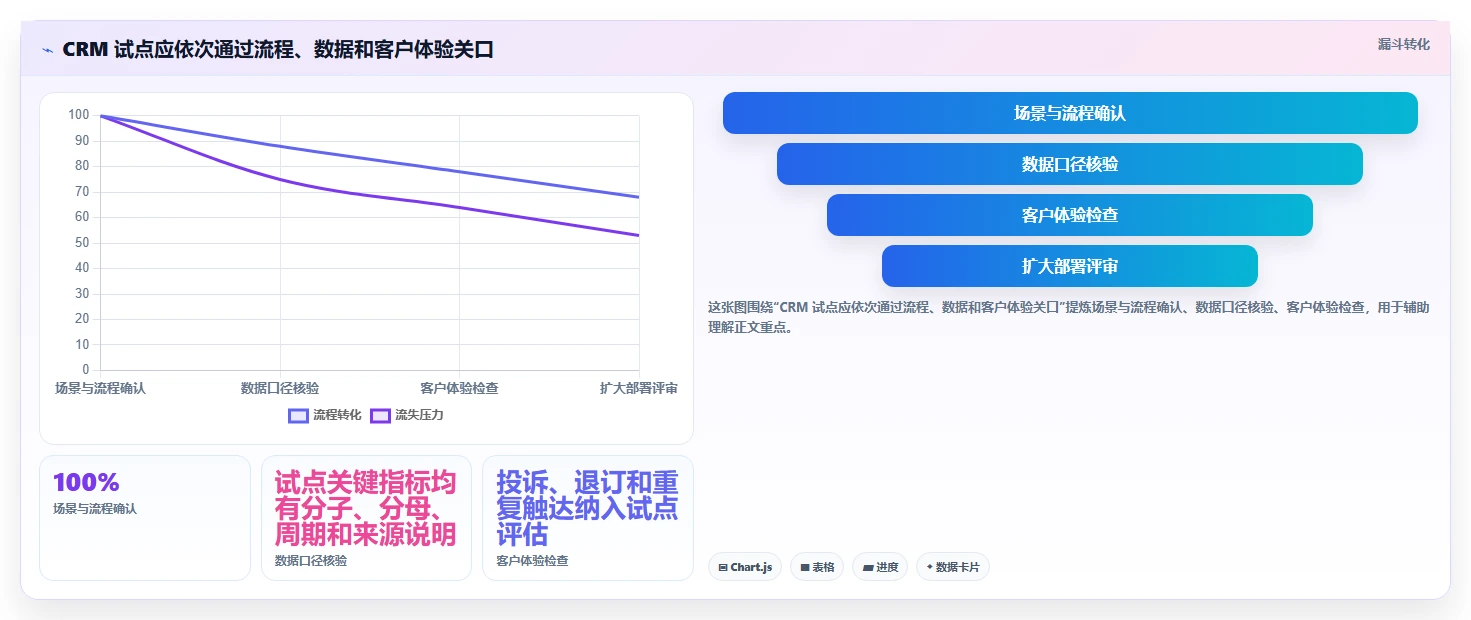Click the 90 y-axis tick label
The width and height of the screenshot is (1471, 620).
[82, 141]
